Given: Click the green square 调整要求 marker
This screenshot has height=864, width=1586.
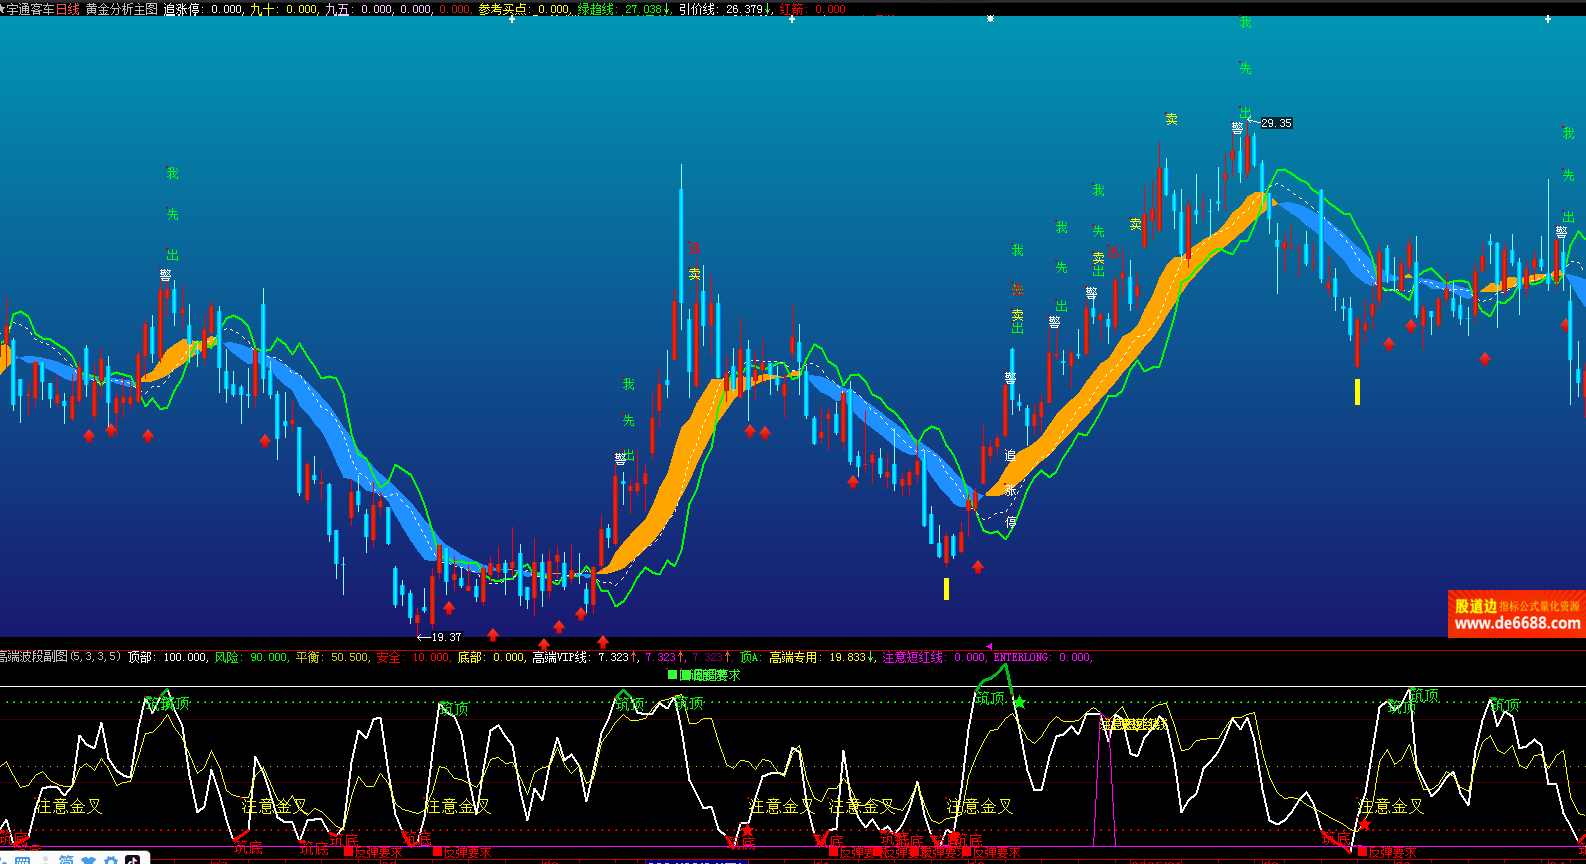Looking at the screenshot, I should tap(673, 675).
